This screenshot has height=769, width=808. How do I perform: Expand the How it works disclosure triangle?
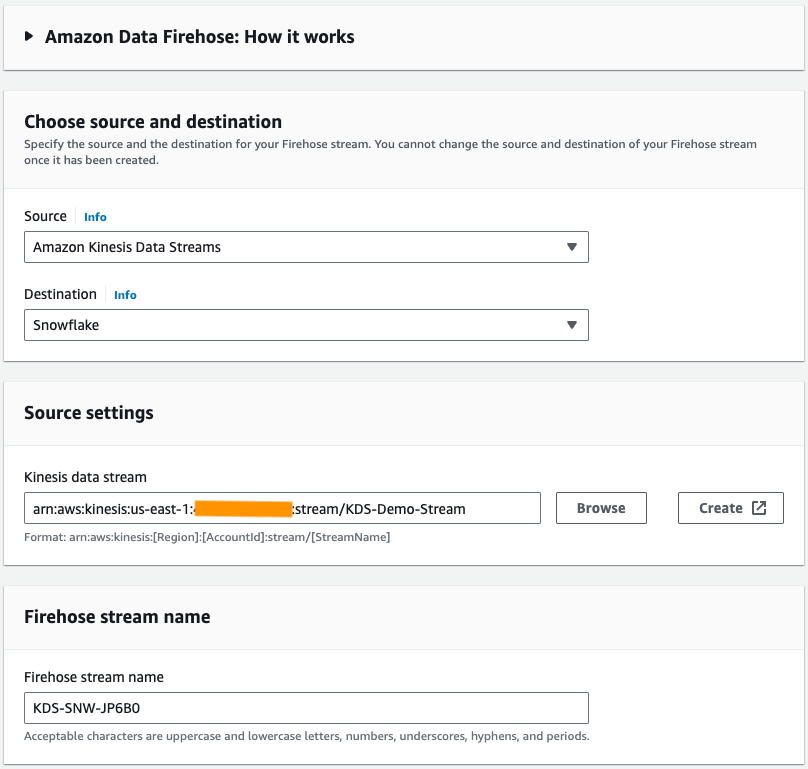point(29,37)
